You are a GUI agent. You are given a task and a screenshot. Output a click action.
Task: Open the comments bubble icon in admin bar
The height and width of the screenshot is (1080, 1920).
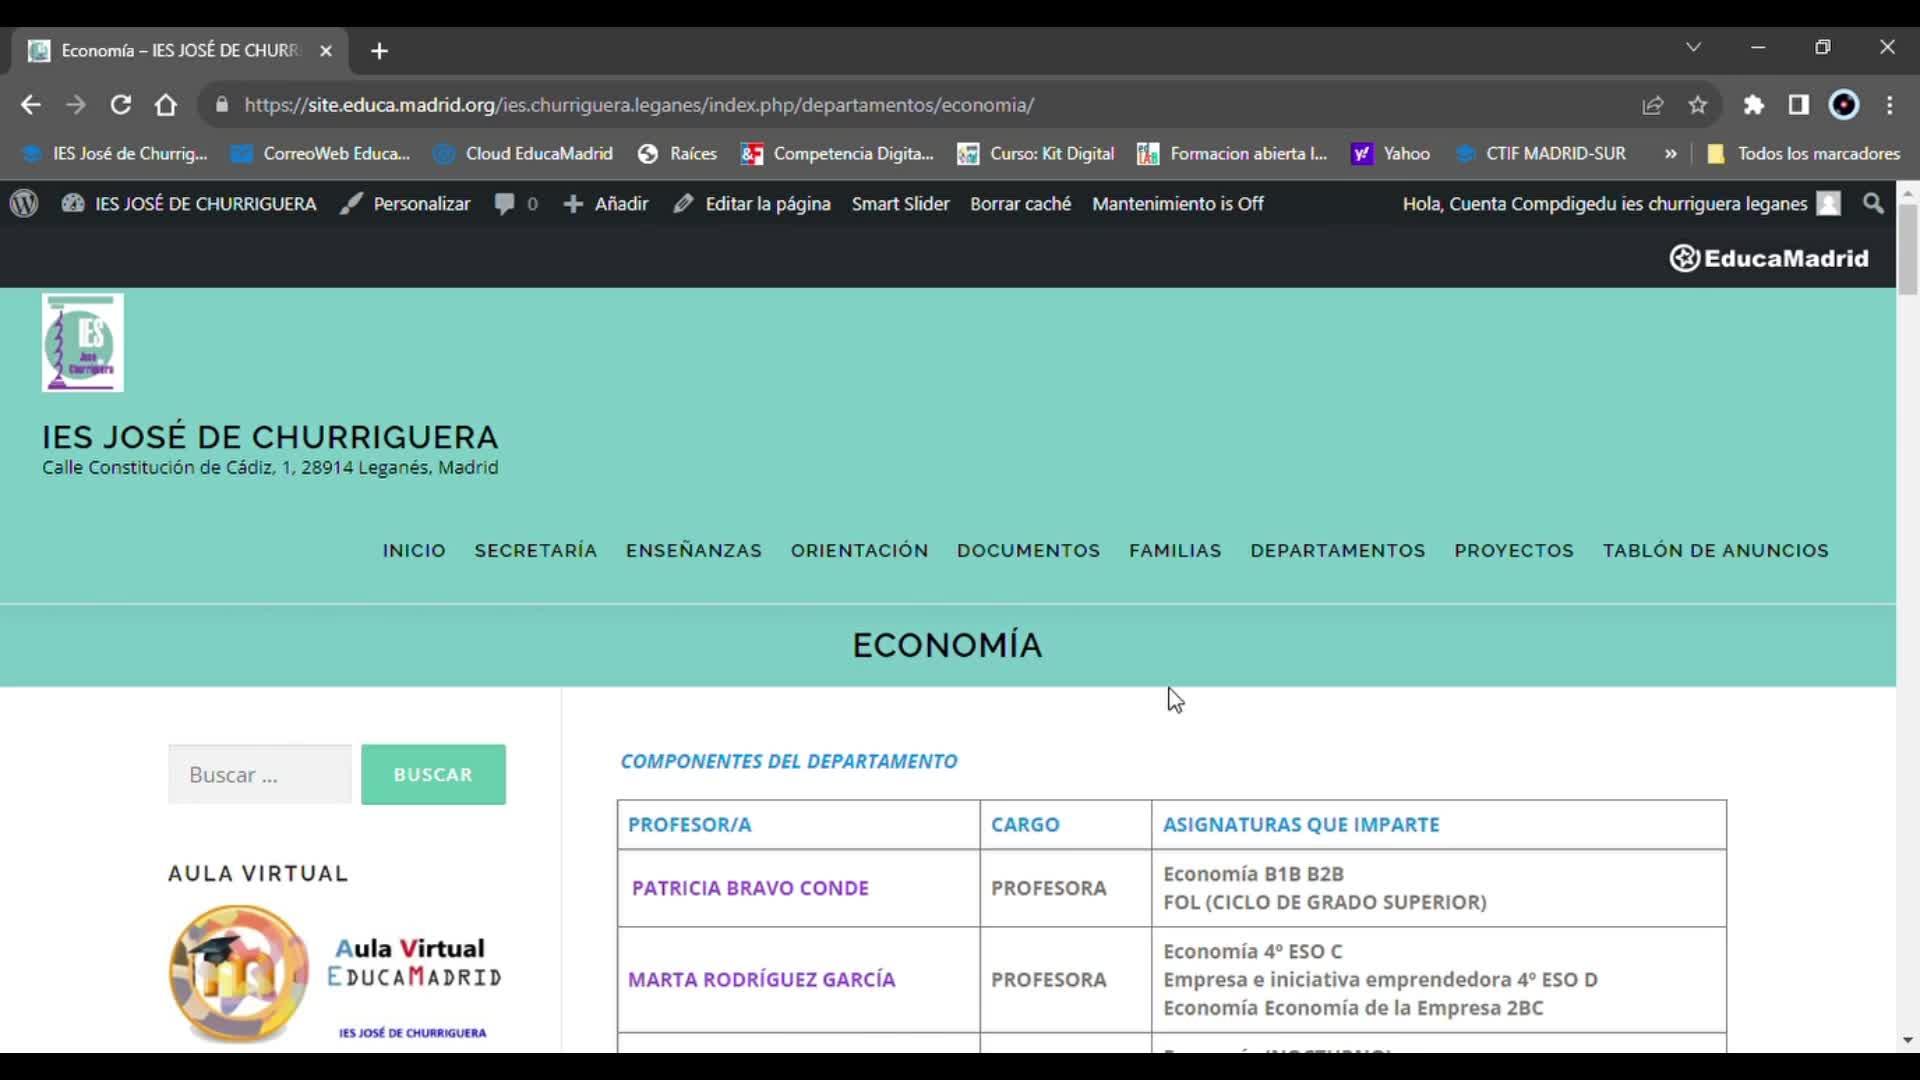[505, 204]
